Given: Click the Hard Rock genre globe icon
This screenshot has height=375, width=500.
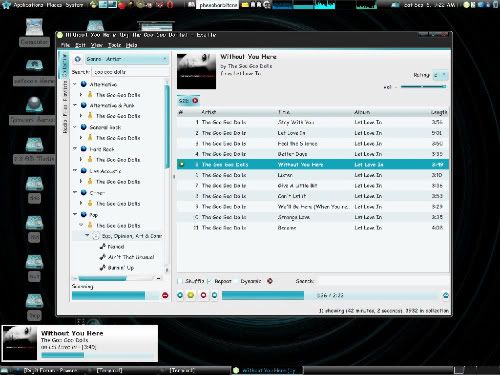Looking at the screenshot, I should [x=84, y=149].
